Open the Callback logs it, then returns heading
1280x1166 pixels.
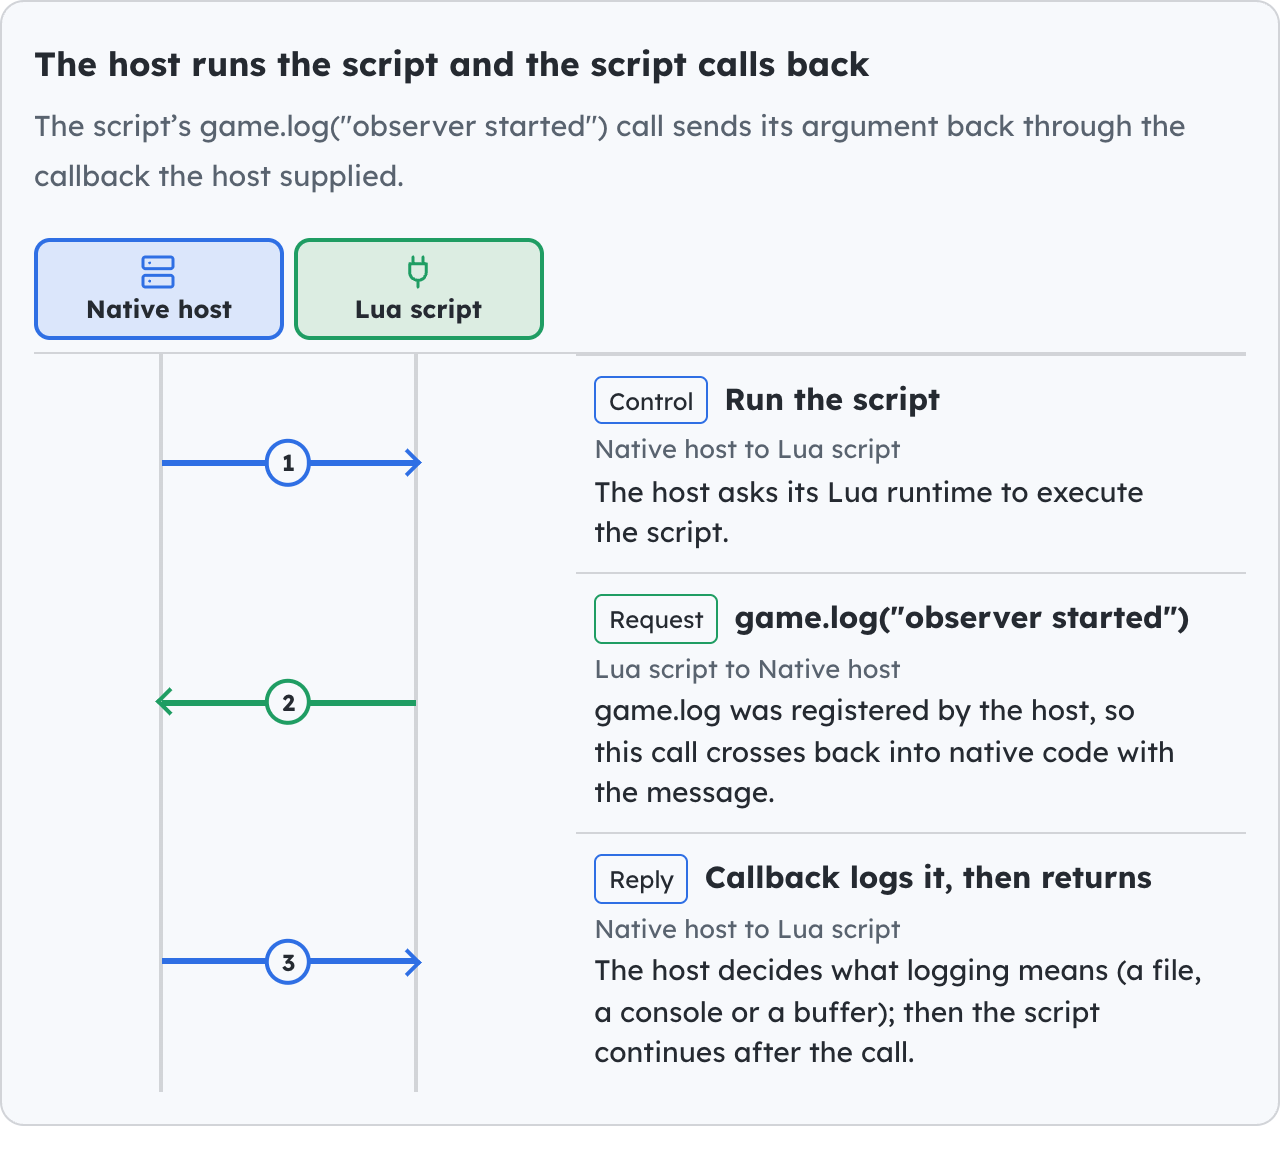coord(928,878)
